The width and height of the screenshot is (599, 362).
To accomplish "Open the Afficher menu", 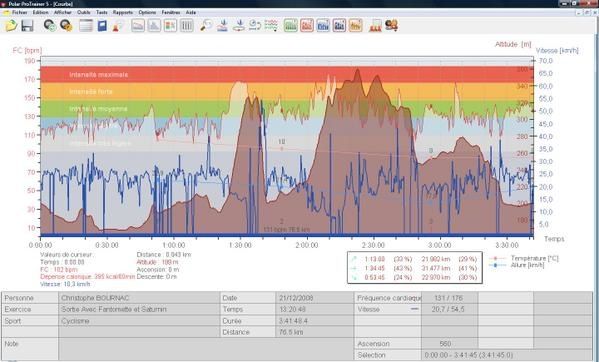I will [x=63, y=12].
